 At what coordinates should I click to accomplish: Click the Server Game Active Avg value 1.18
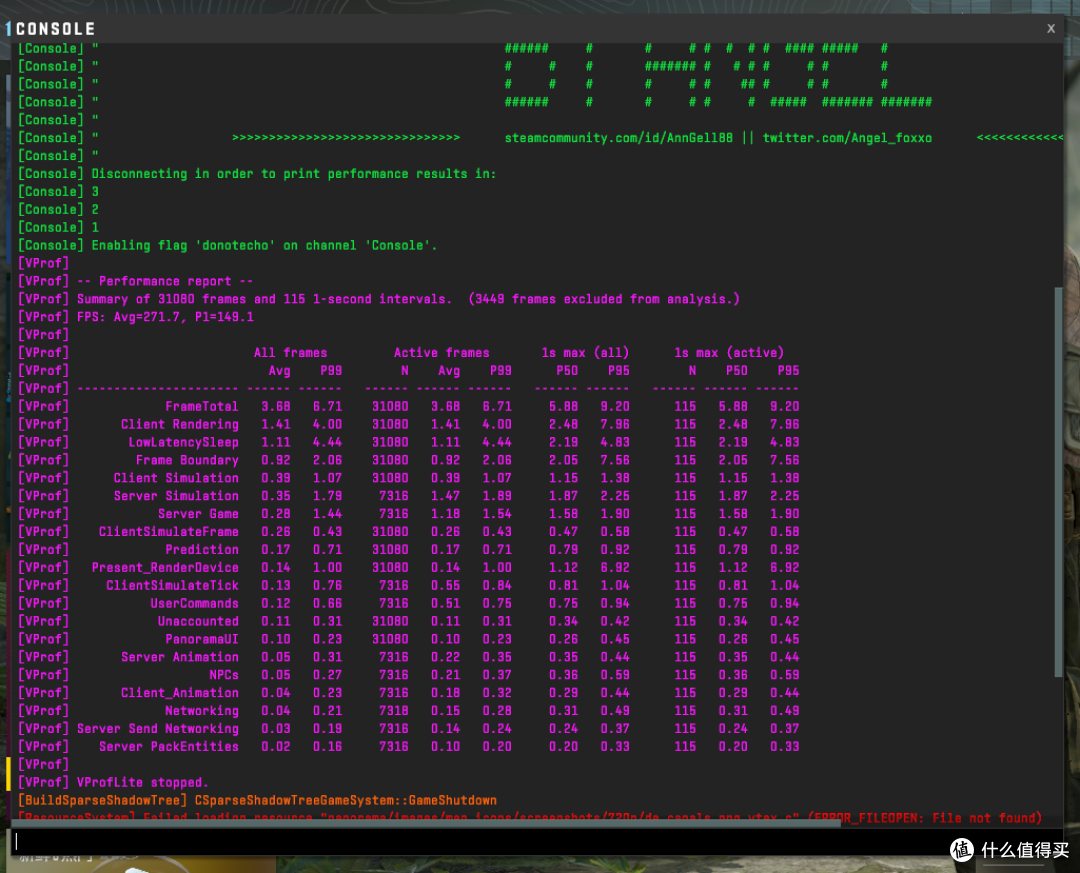tap(445, 514)
